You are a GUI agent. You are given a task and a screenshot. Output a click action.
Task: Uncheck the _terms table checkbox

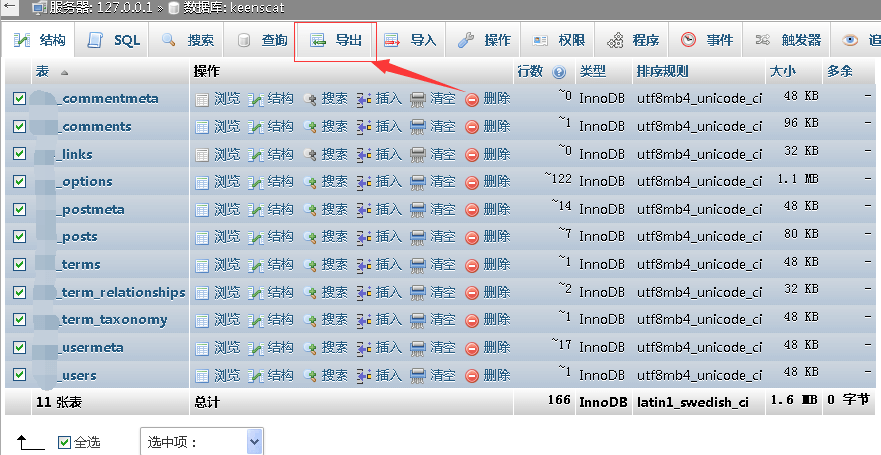[19, 265]
